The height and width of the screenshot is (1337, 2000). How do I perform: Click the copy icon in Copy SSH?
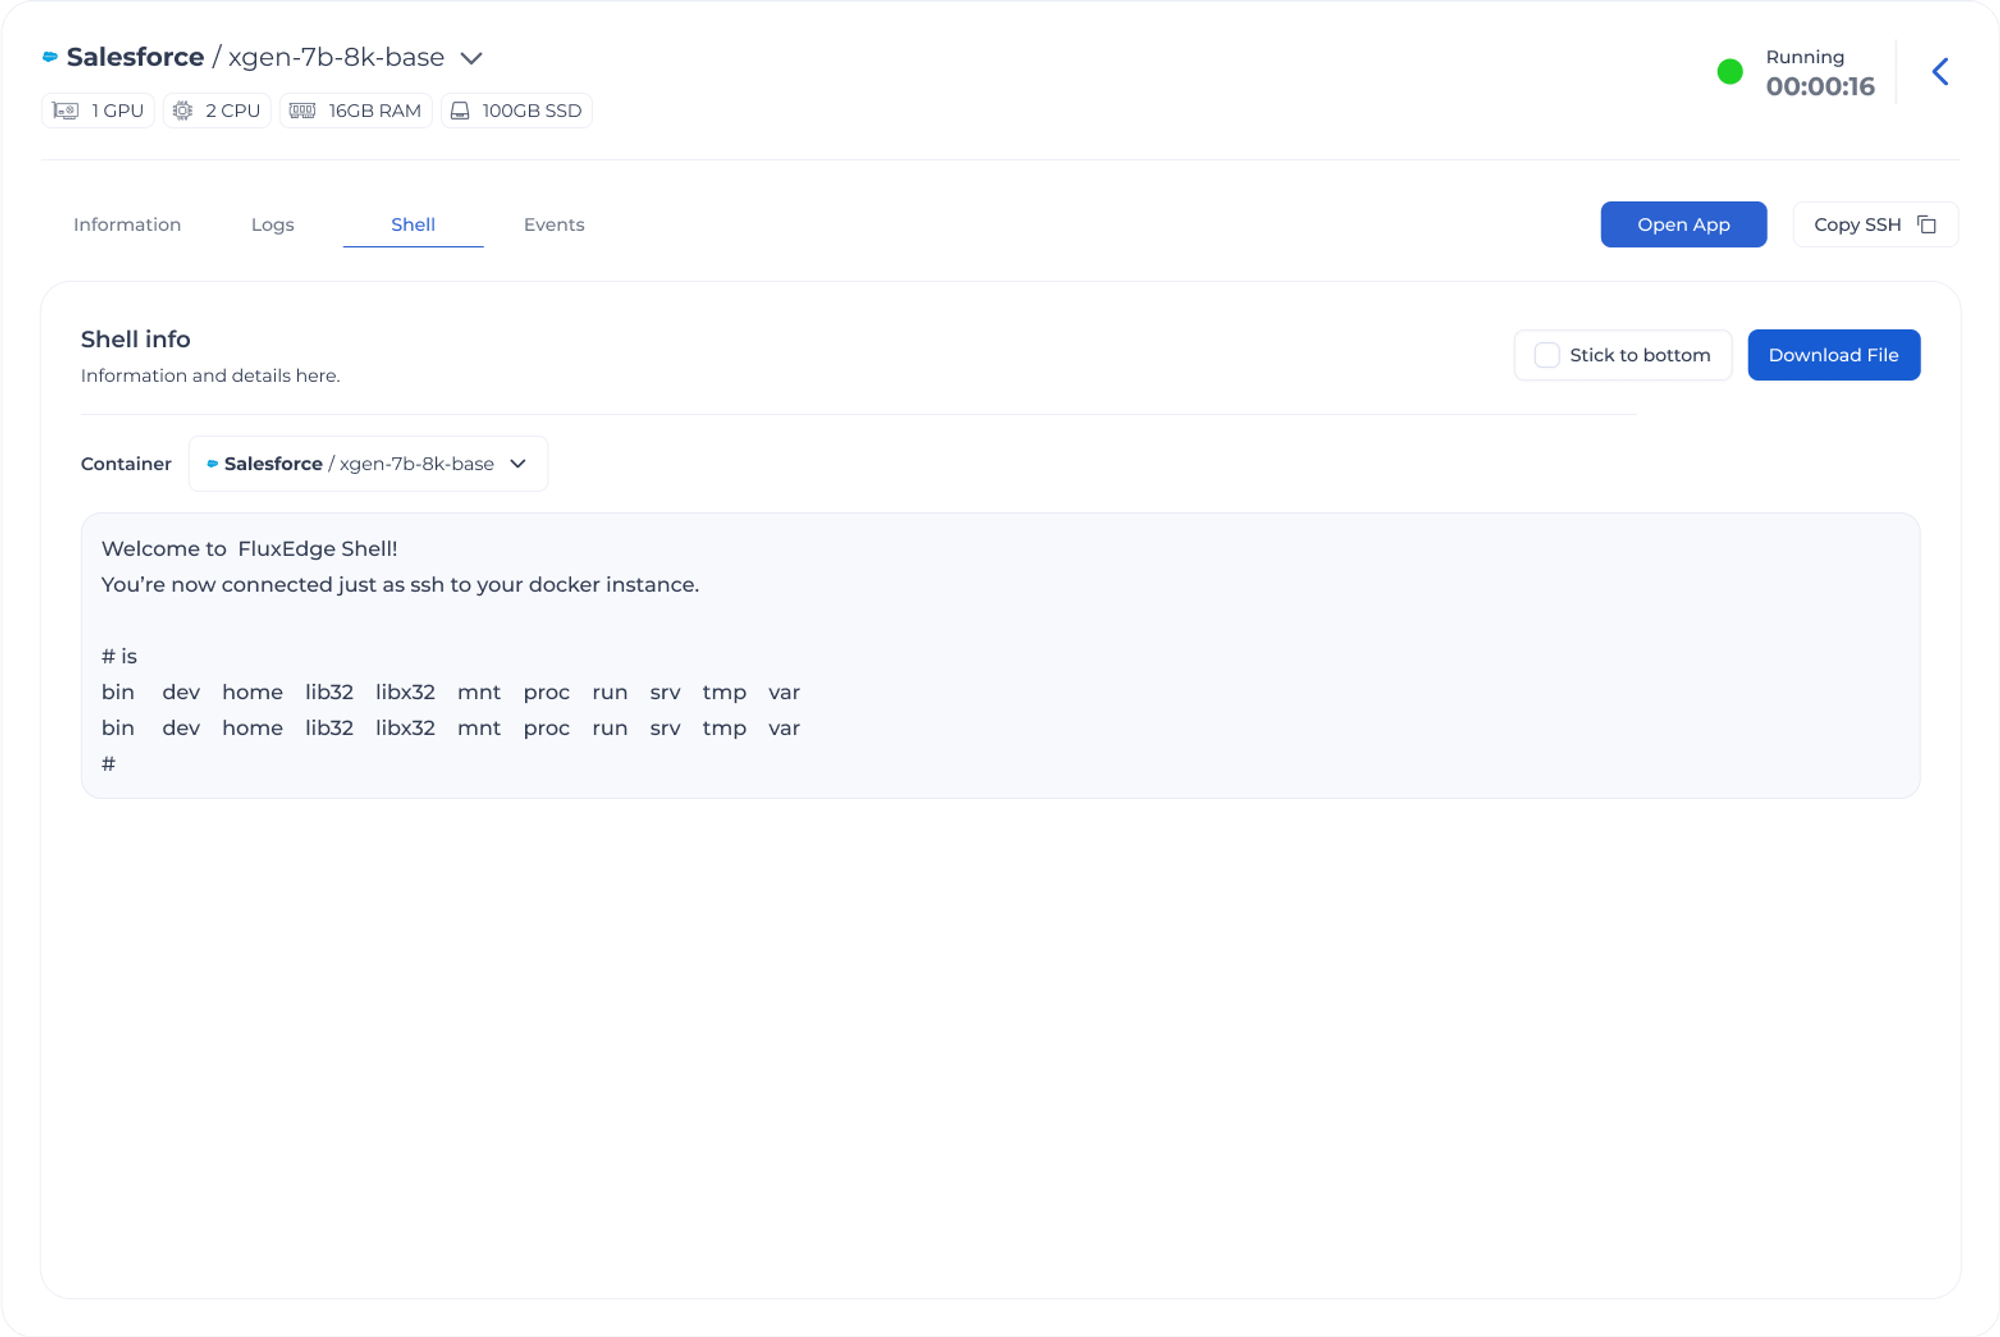[x=1927, y=225]
